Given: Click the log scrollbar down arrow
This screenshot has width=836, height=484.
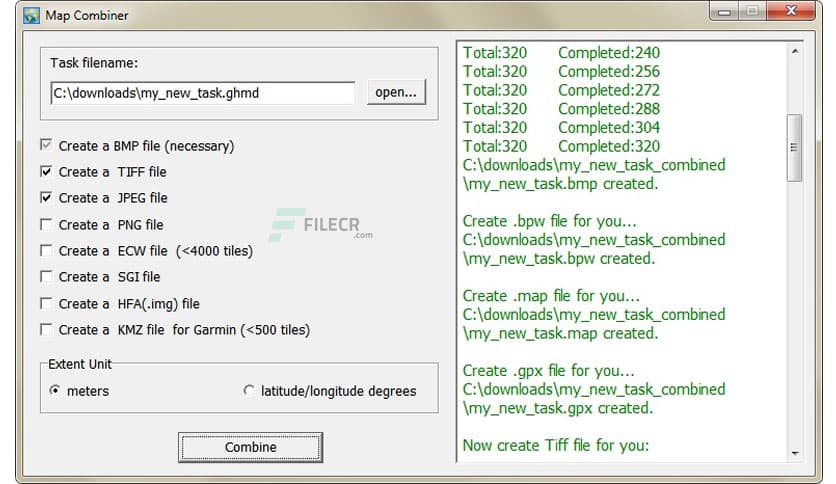Looking at the screenshot, I should (794, 453).
